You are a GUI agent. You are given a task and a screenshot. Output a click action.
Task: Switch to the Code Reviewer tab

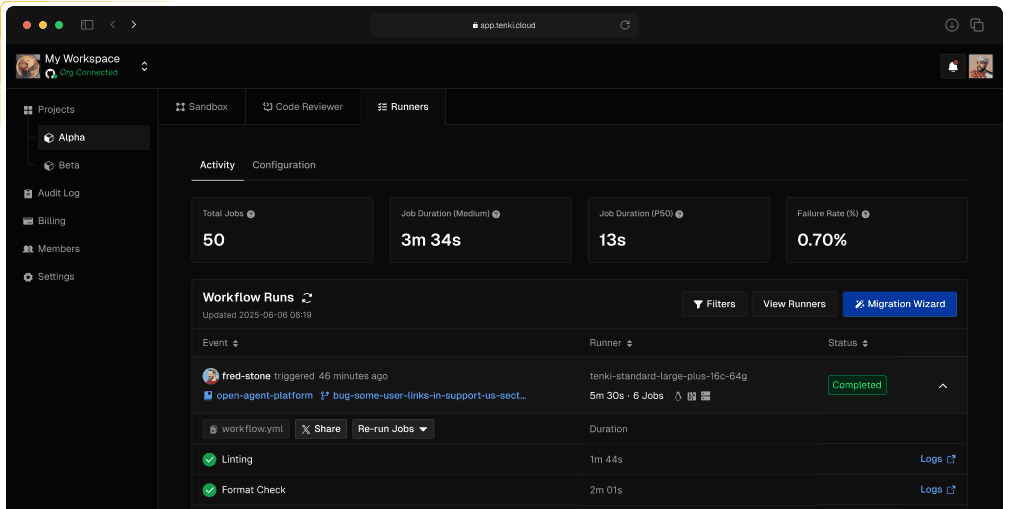click(303, 107)
